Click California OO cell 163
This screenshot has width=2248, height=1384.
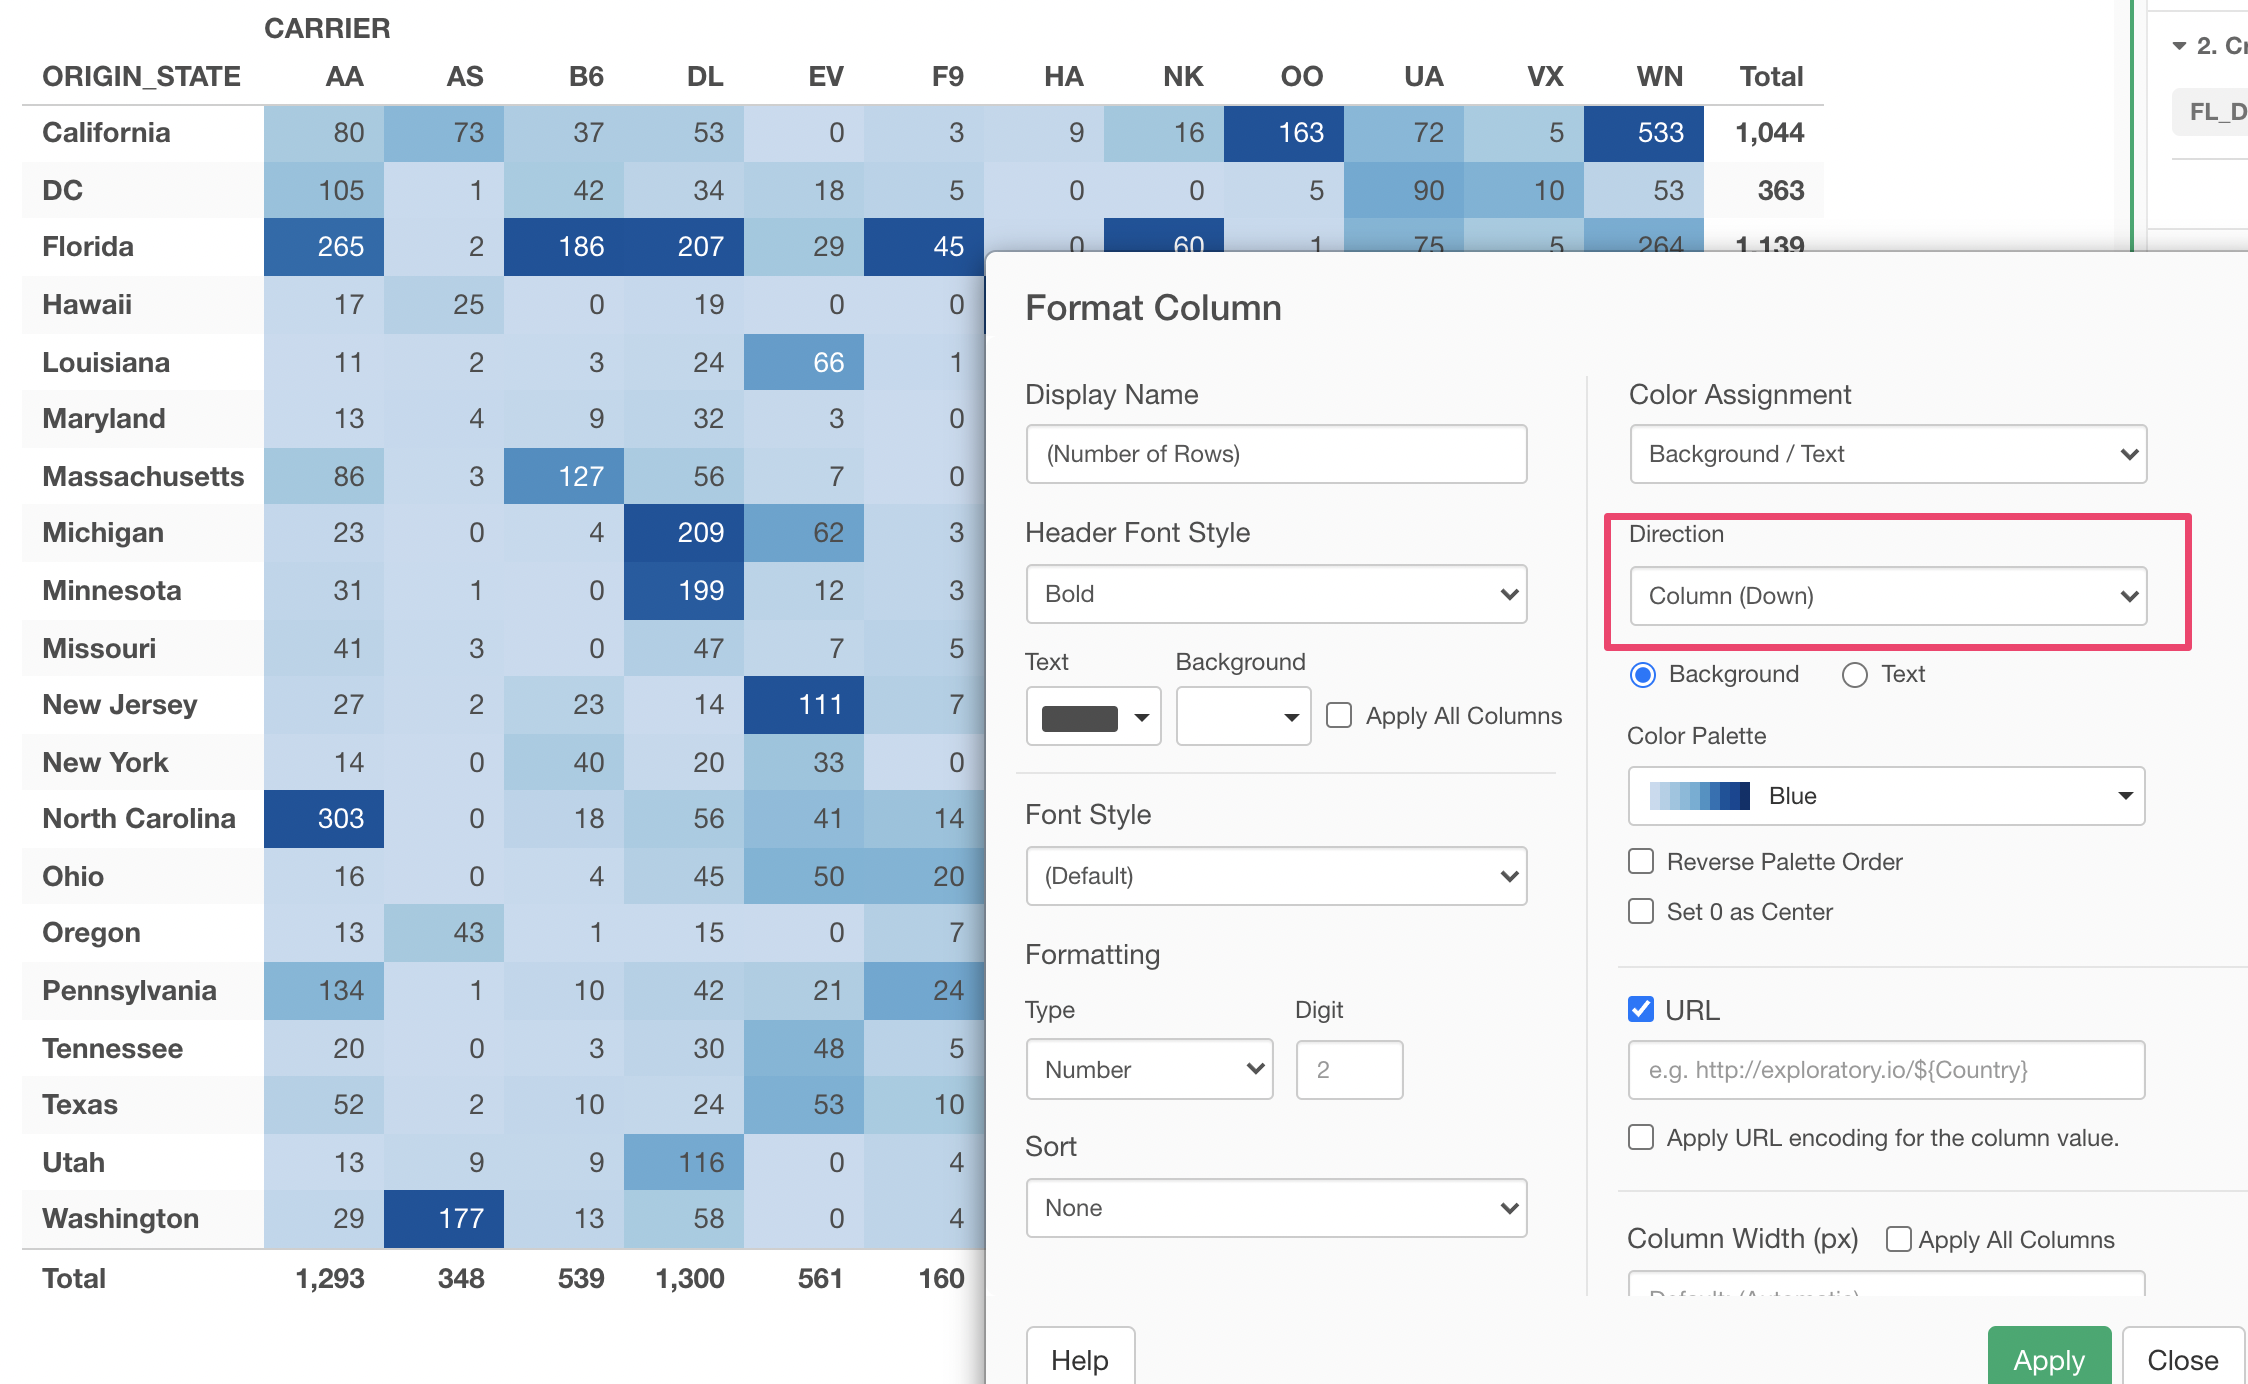[x=1284, y=133]
